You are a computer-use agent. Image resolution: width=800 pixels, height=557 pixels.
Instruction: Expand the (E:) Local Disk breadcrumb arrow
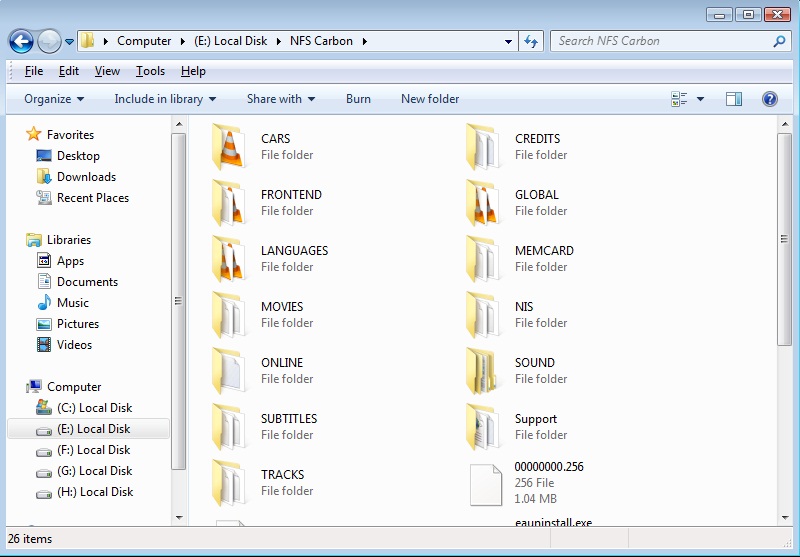click(x=279, y=41)
